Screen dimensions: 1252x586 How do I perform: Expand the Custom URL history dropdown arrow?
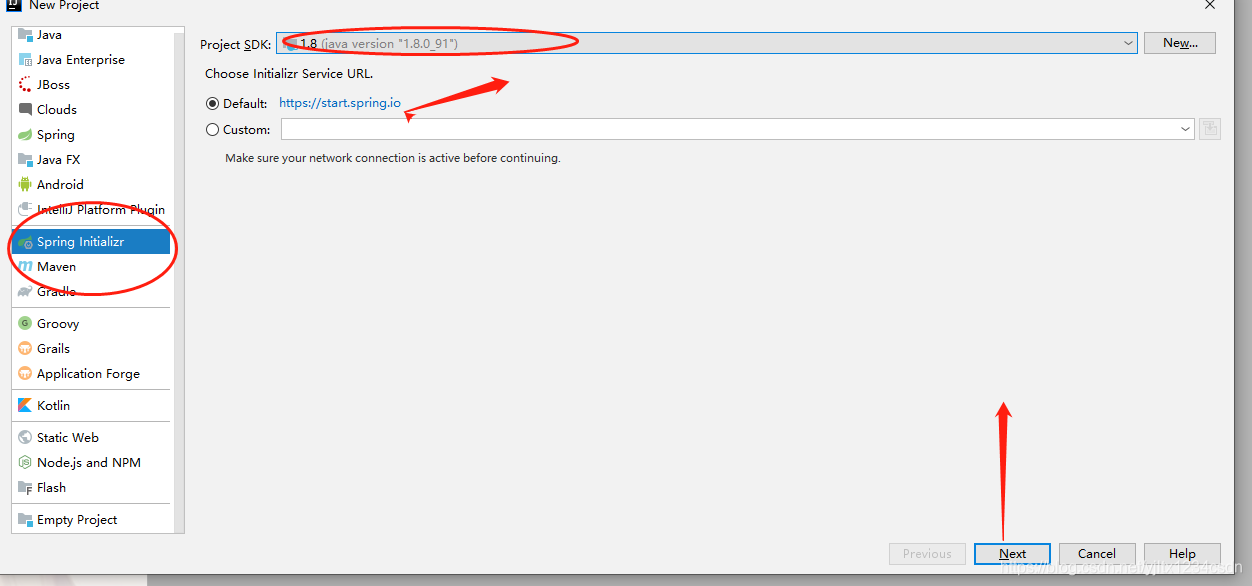[1186, 129]
